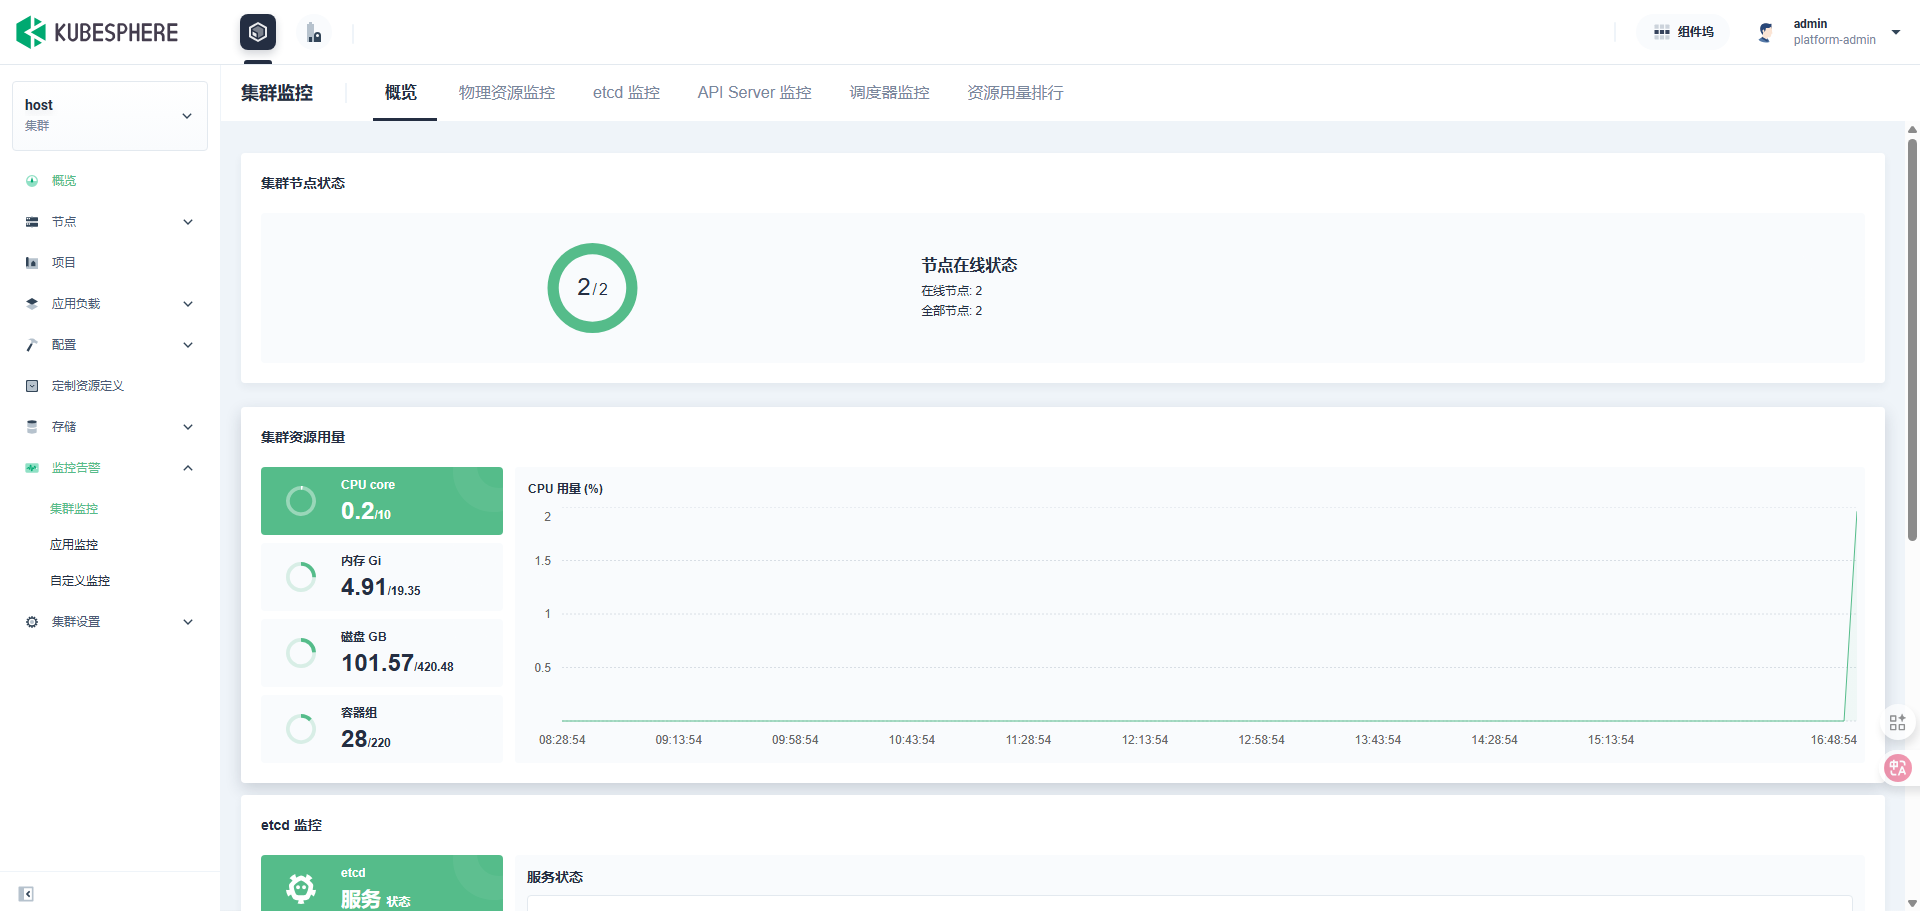Open the 组件坞 extensions dock
The image size is (1920, 911).
point(1684,32)
